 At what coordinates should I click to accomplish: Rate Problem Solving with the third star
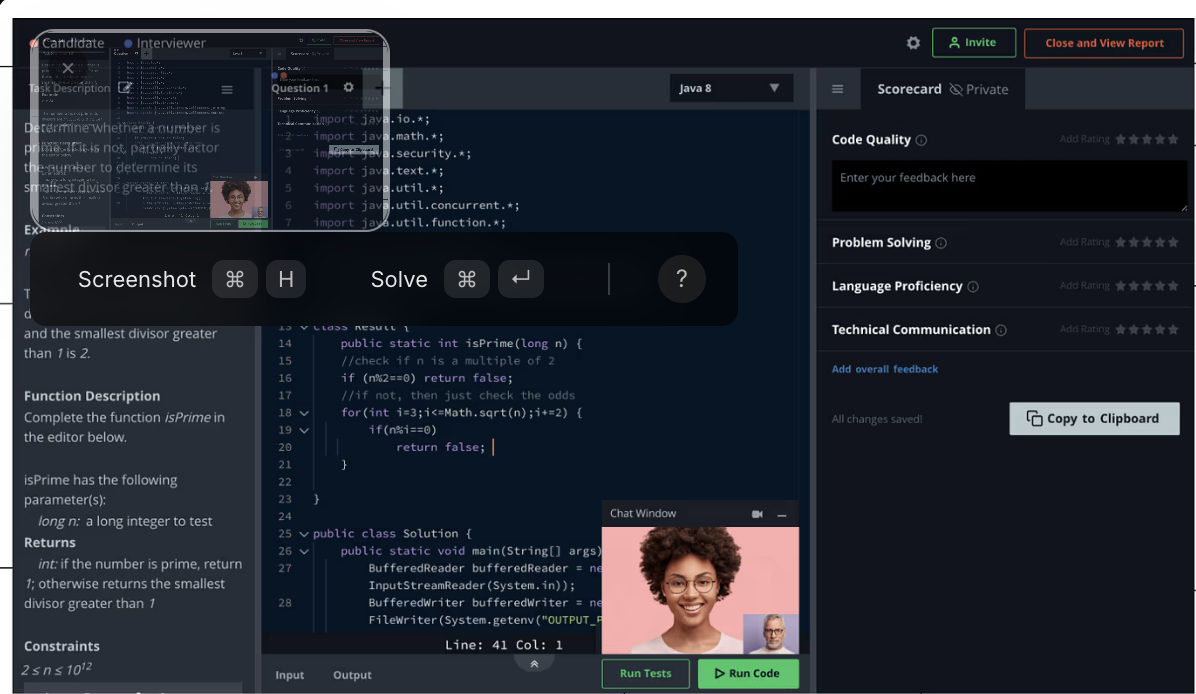pyautogui.click(x=1146, y=243)
